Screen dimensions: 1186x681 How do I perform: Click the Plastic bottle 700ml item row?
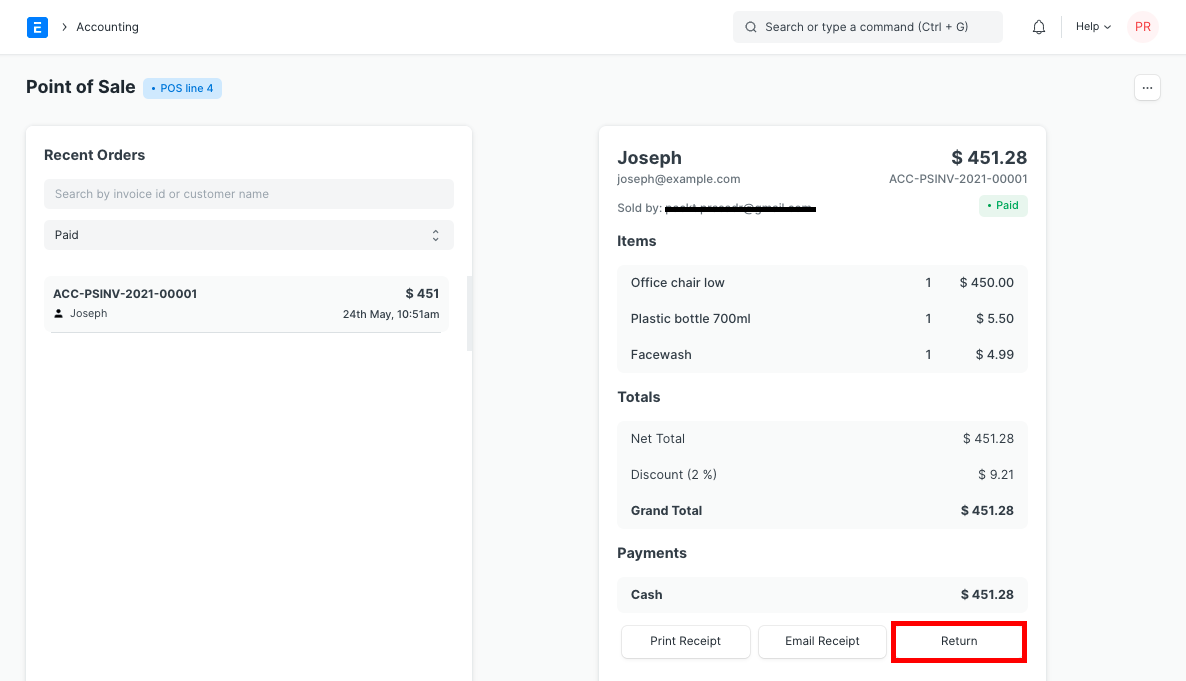pyautogui.click(x=822, y=319)
